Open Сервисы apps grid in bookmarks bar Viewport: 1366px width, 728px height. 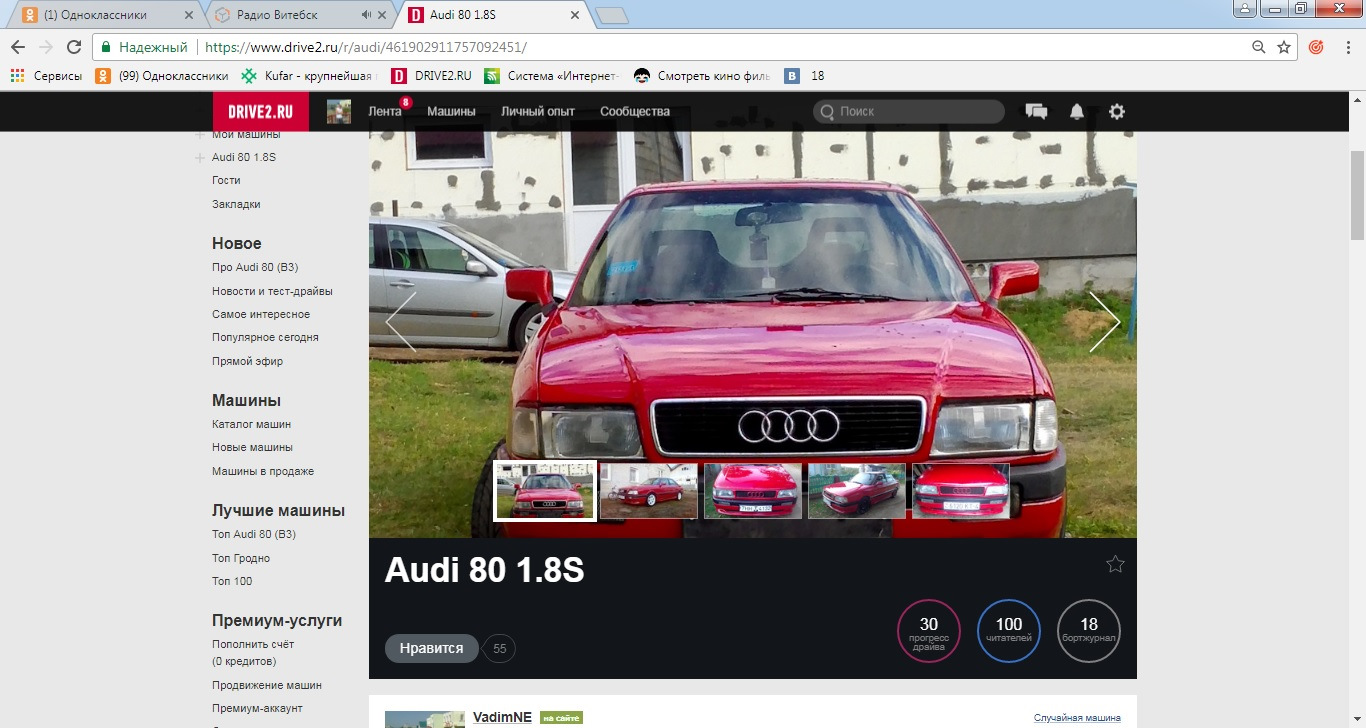(x=46, y=75)
